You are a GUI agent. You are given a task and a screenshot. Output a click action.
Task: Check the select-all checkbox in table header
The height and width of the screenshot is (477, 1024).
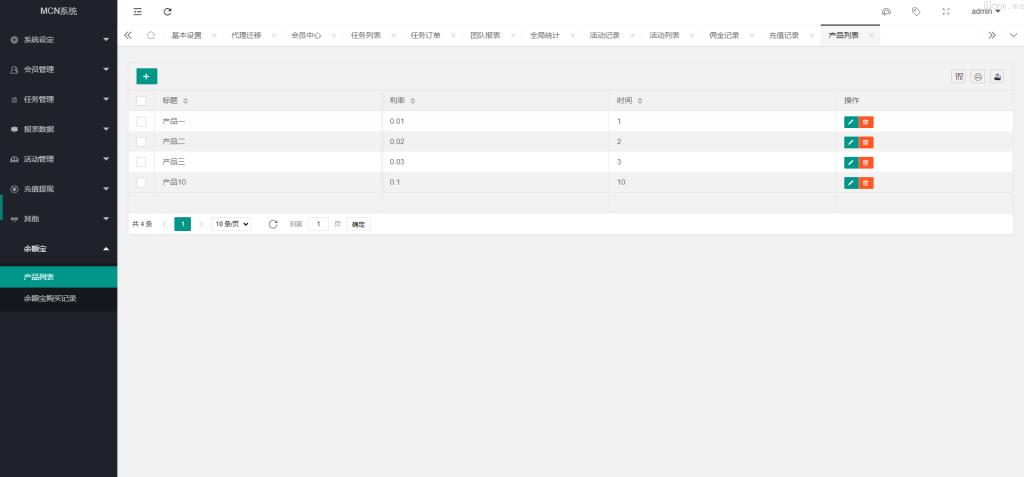click(x=141, y=101)
